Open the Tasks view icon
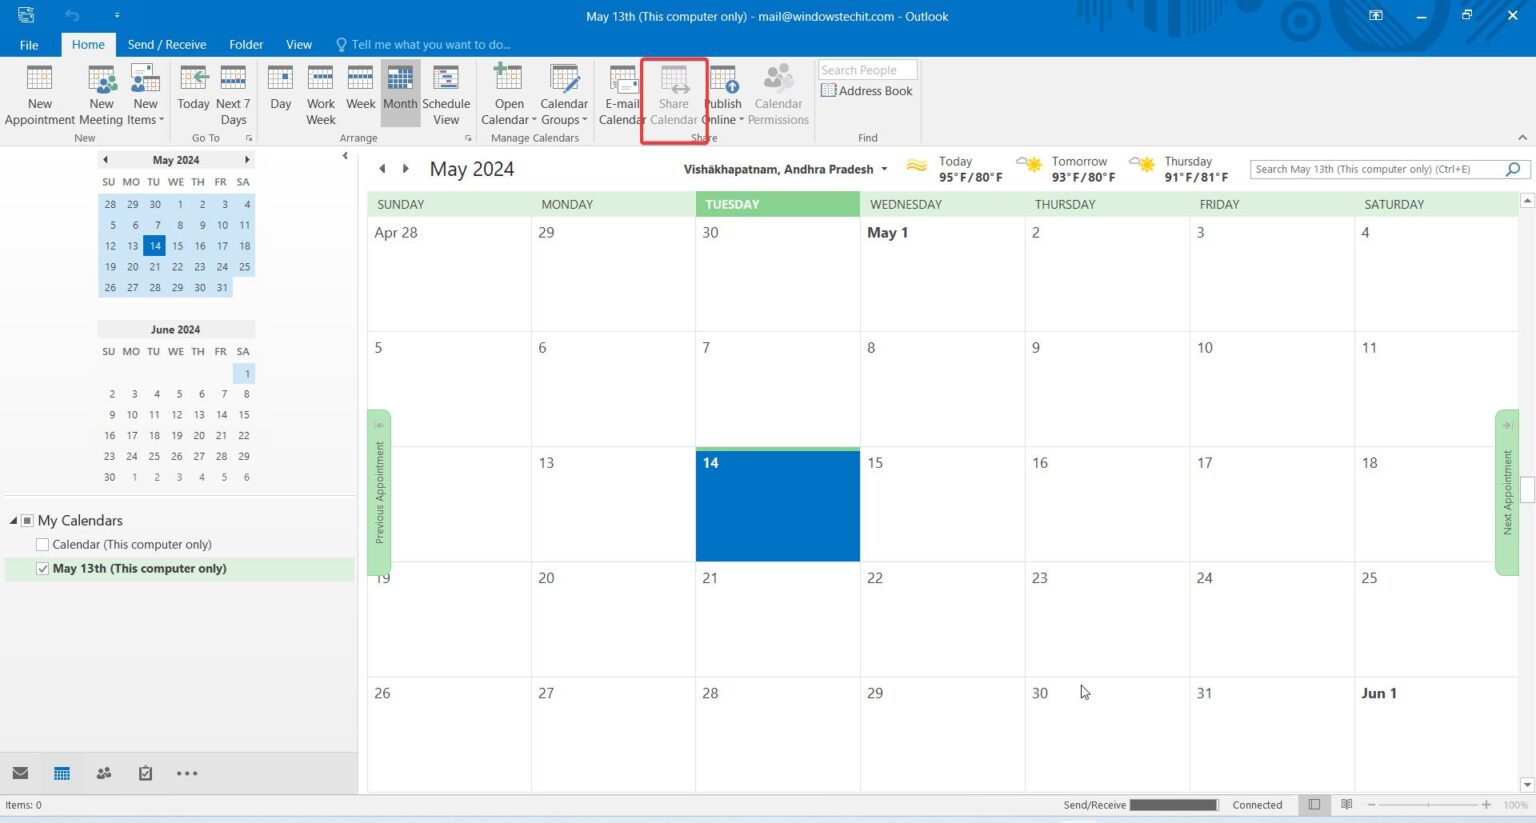 tap(145, 772)
